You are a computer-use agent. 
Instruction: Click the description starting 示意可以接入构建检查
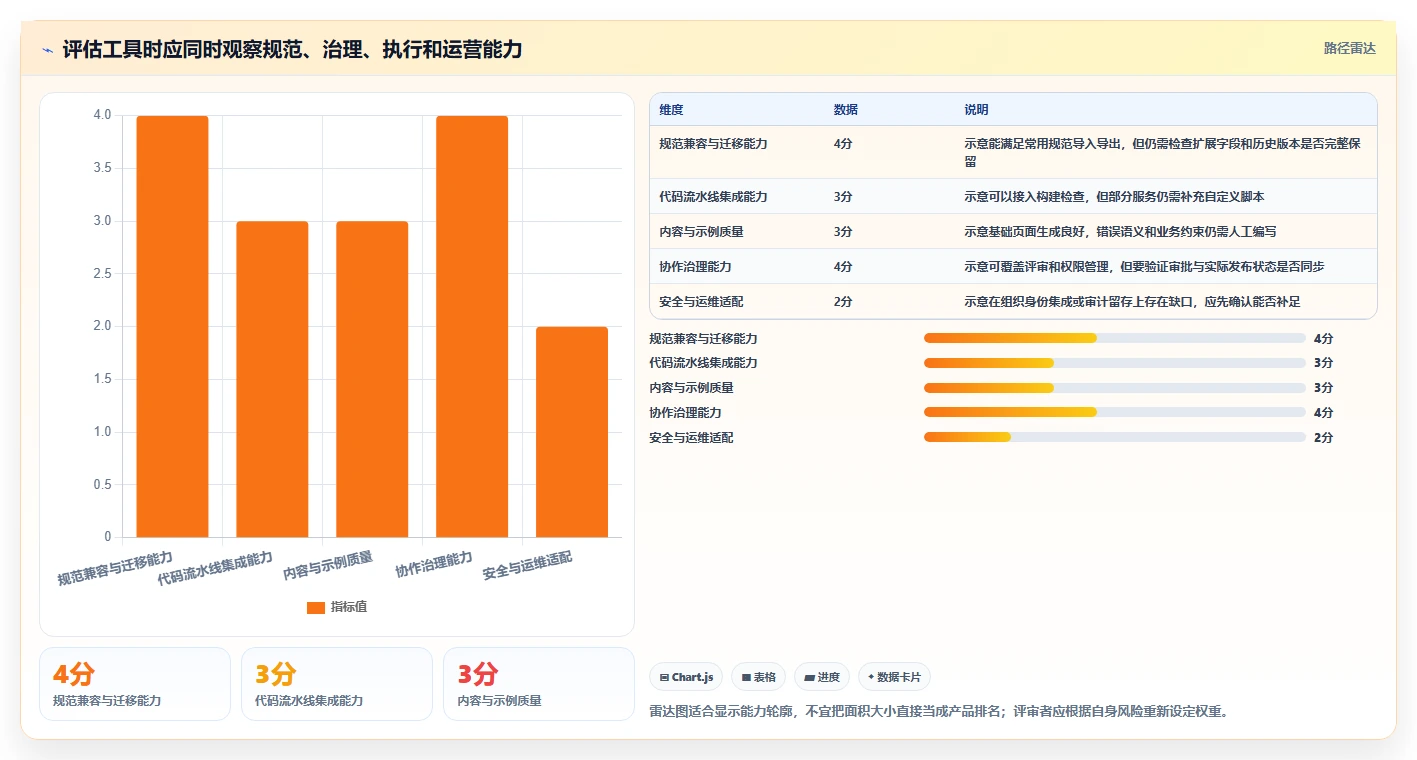click(x=1114, y=196)
